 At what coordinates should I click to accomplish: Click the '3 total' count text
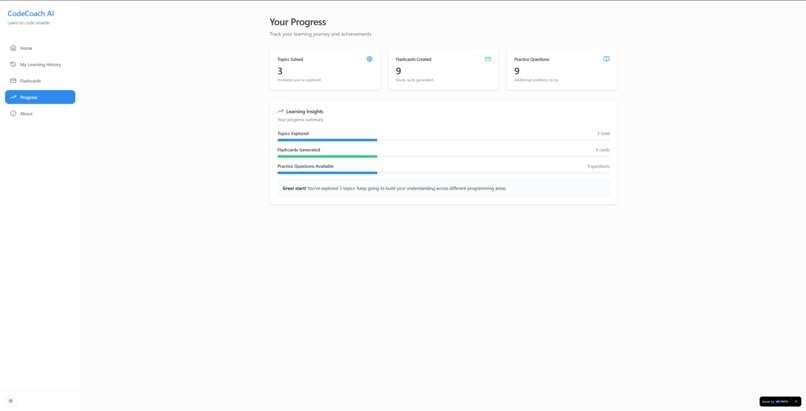pyautogui.click(x=603, y=134)
